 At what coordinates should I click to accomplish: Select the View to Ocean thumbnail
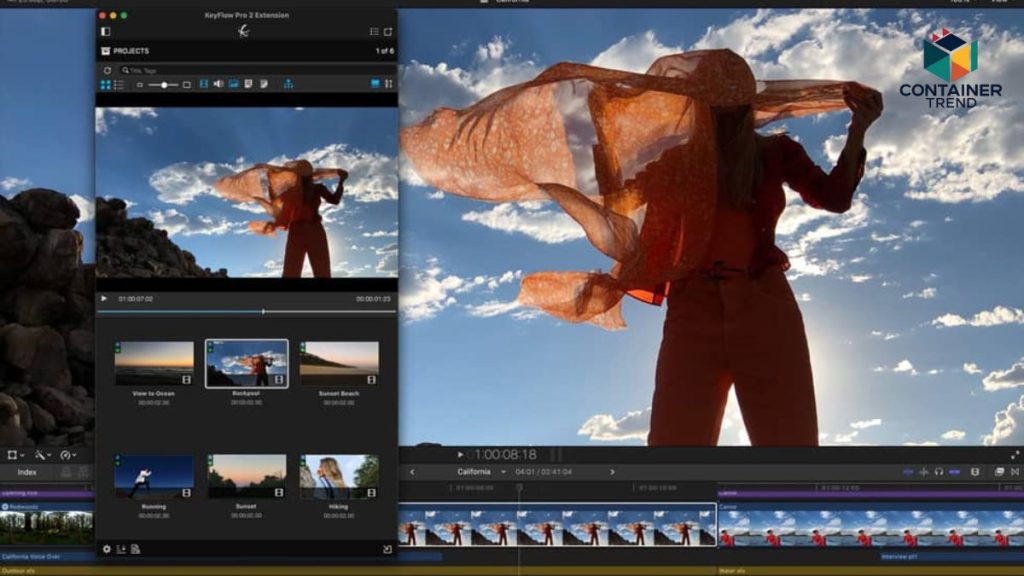point(154,363)
